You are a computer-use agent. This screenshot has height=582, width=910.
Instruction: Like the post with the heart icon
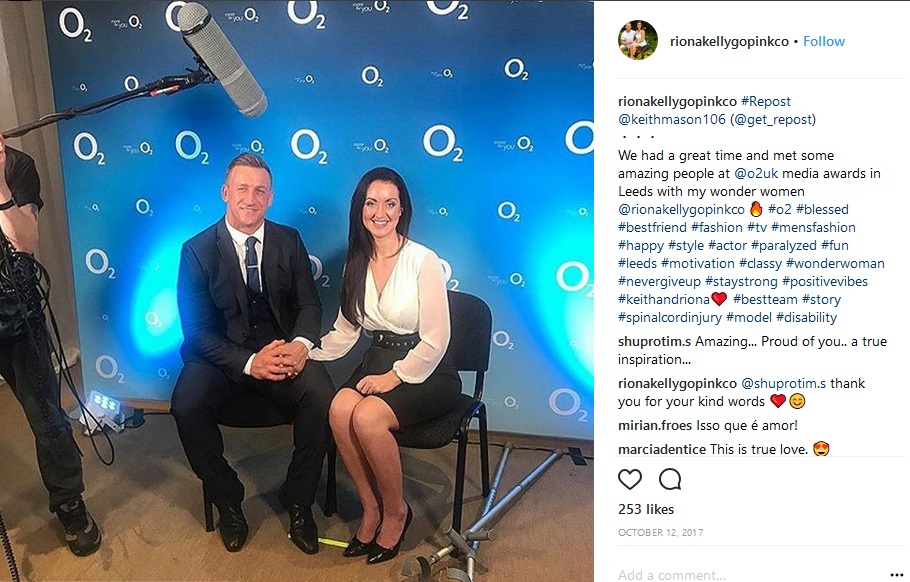(630, 479)
